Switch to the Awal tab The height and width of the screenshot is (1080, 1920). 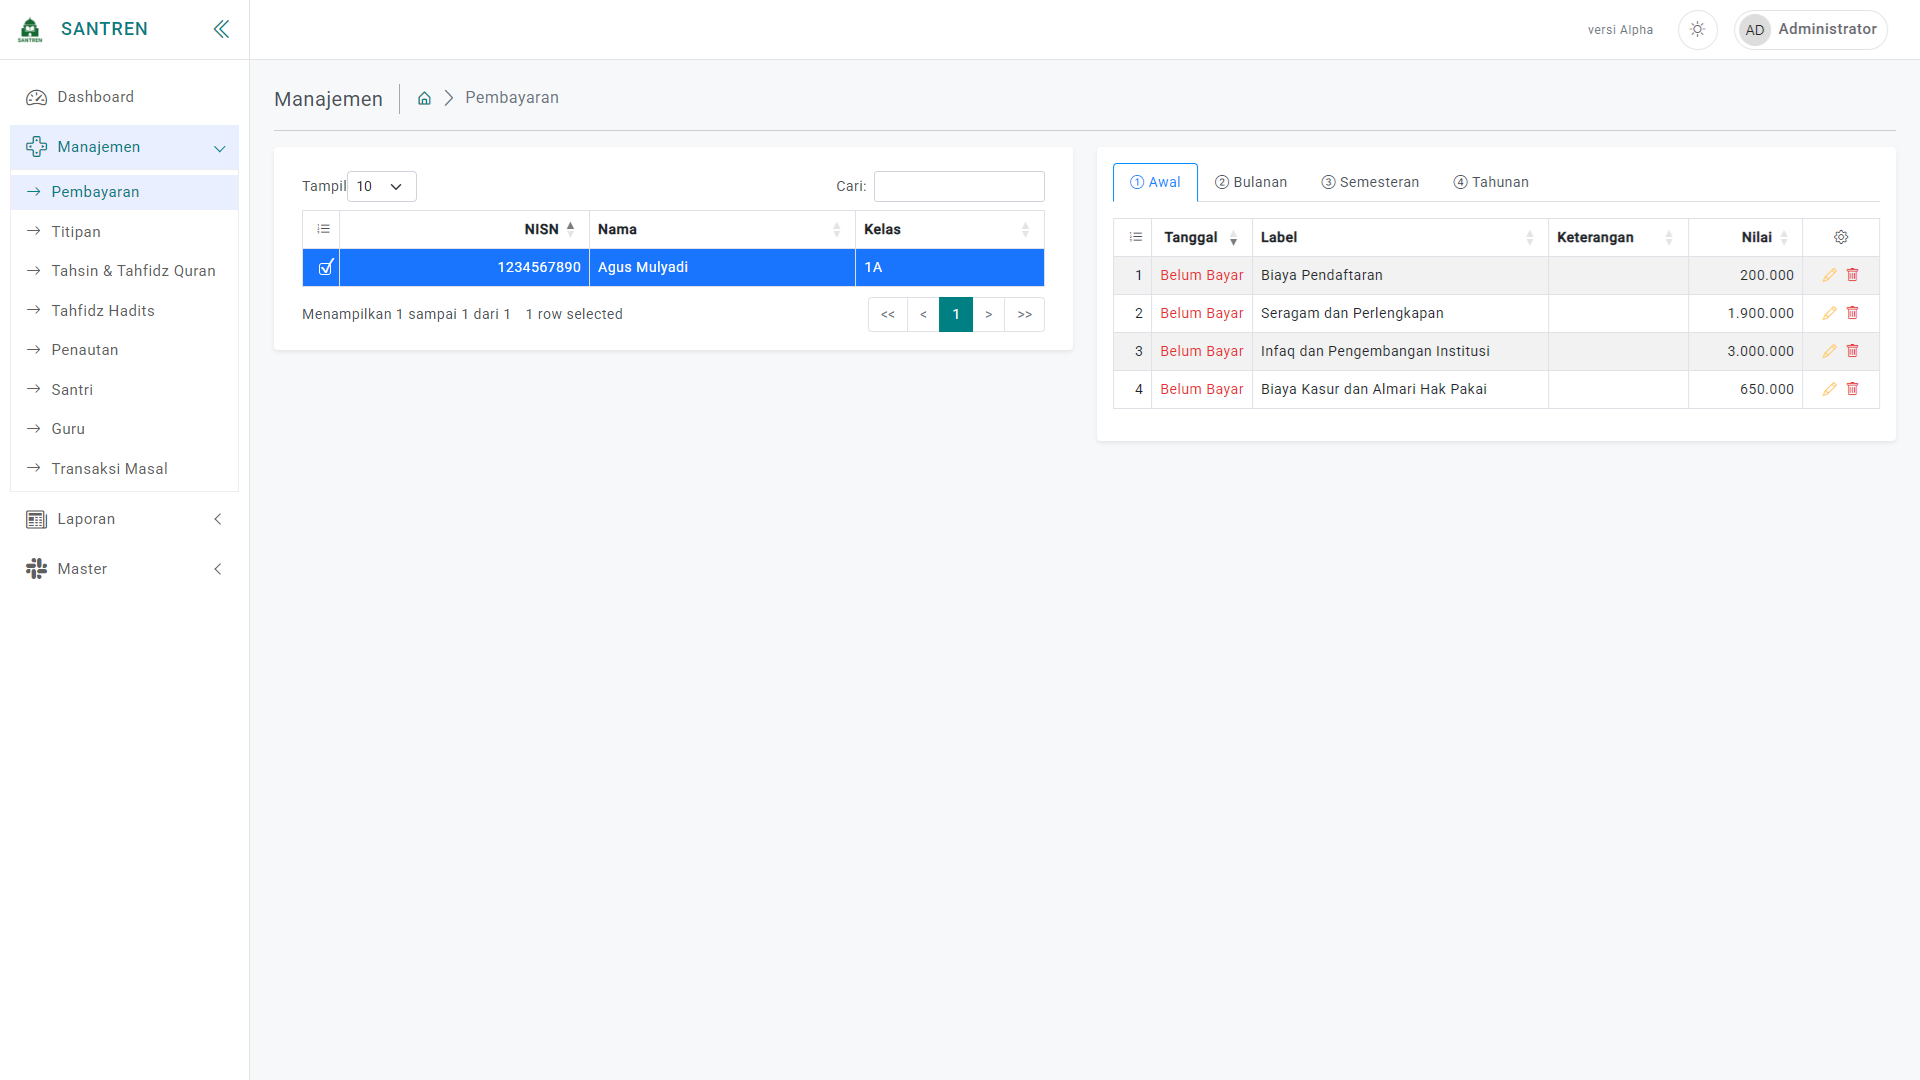(1155, 182)
